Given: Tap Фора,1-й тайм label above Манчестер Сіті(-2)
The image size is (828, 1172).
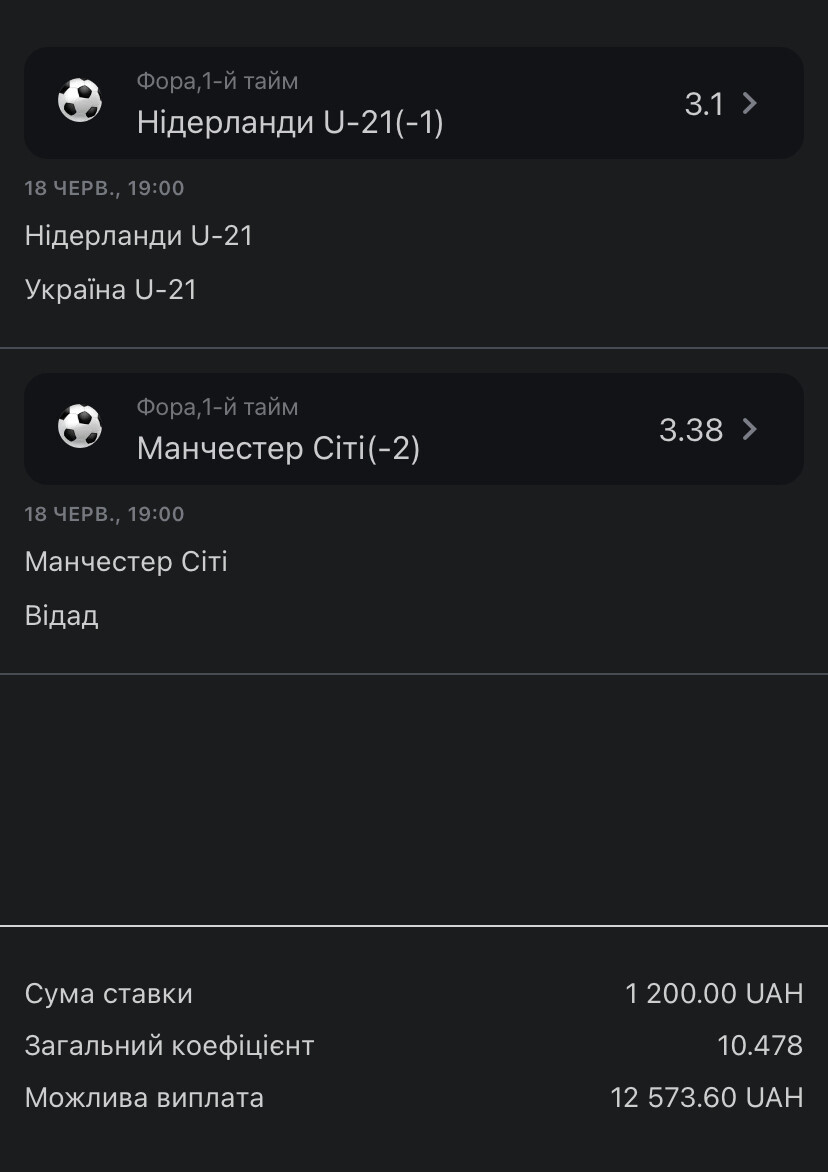Looking at the screenshot, I should 217,407.
